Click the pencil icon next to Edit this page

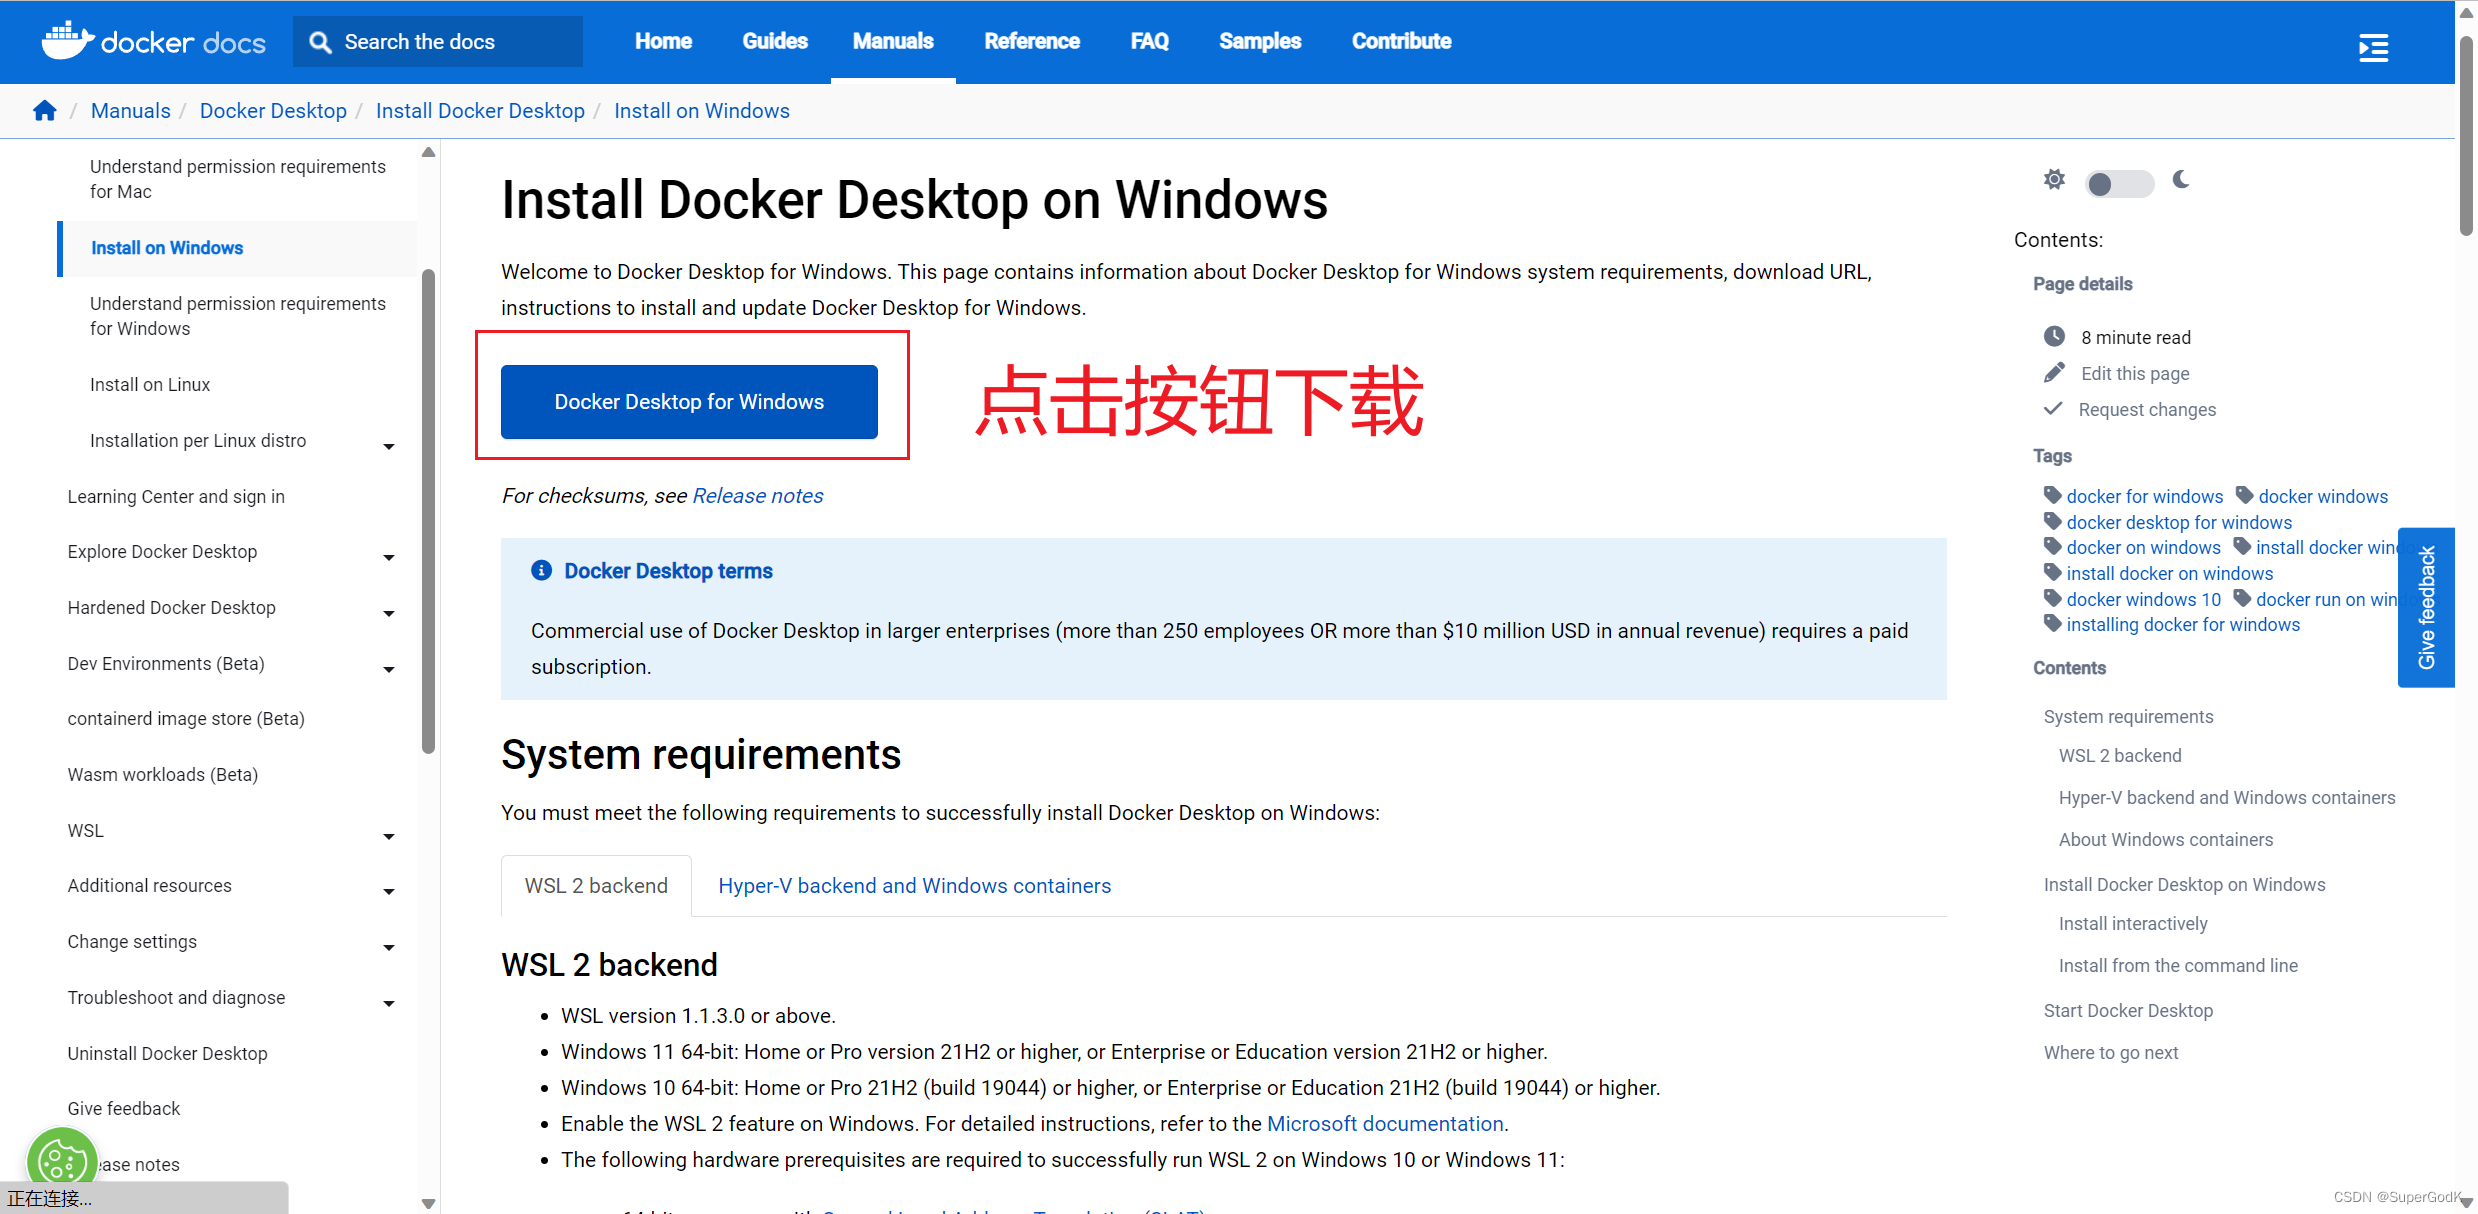2053,372
